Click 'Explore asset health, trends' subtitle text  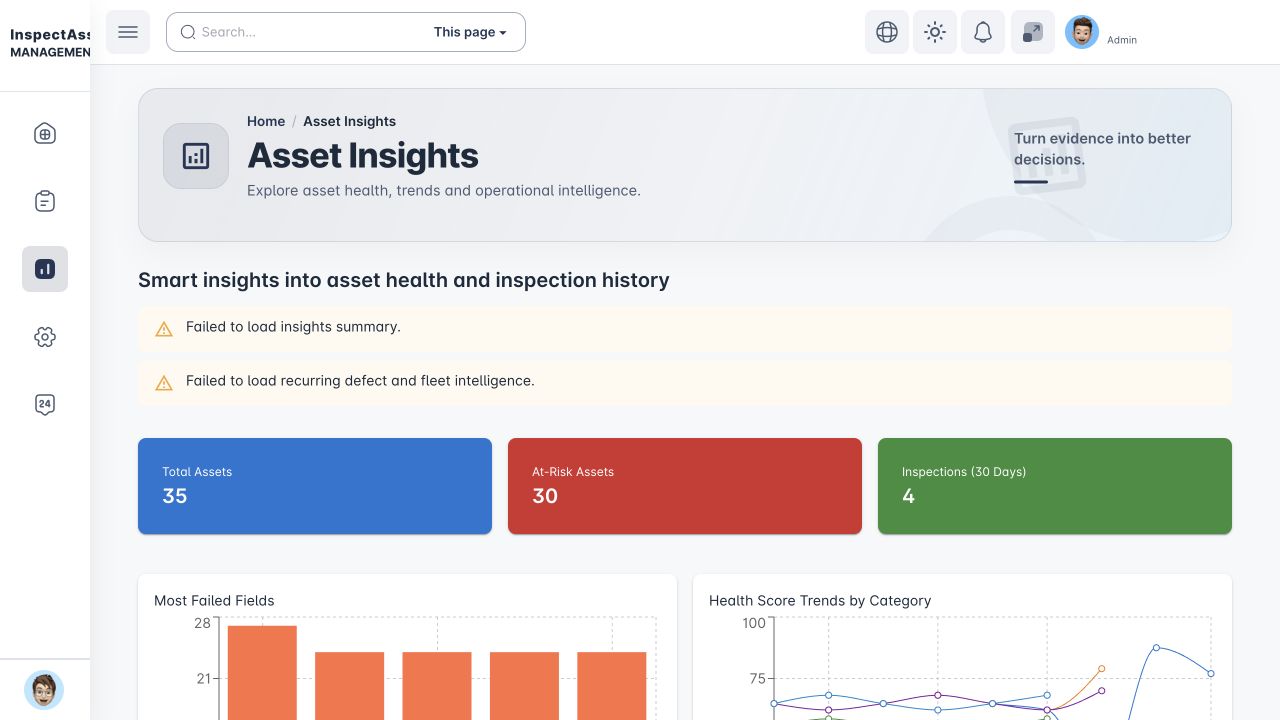(444, 190)
